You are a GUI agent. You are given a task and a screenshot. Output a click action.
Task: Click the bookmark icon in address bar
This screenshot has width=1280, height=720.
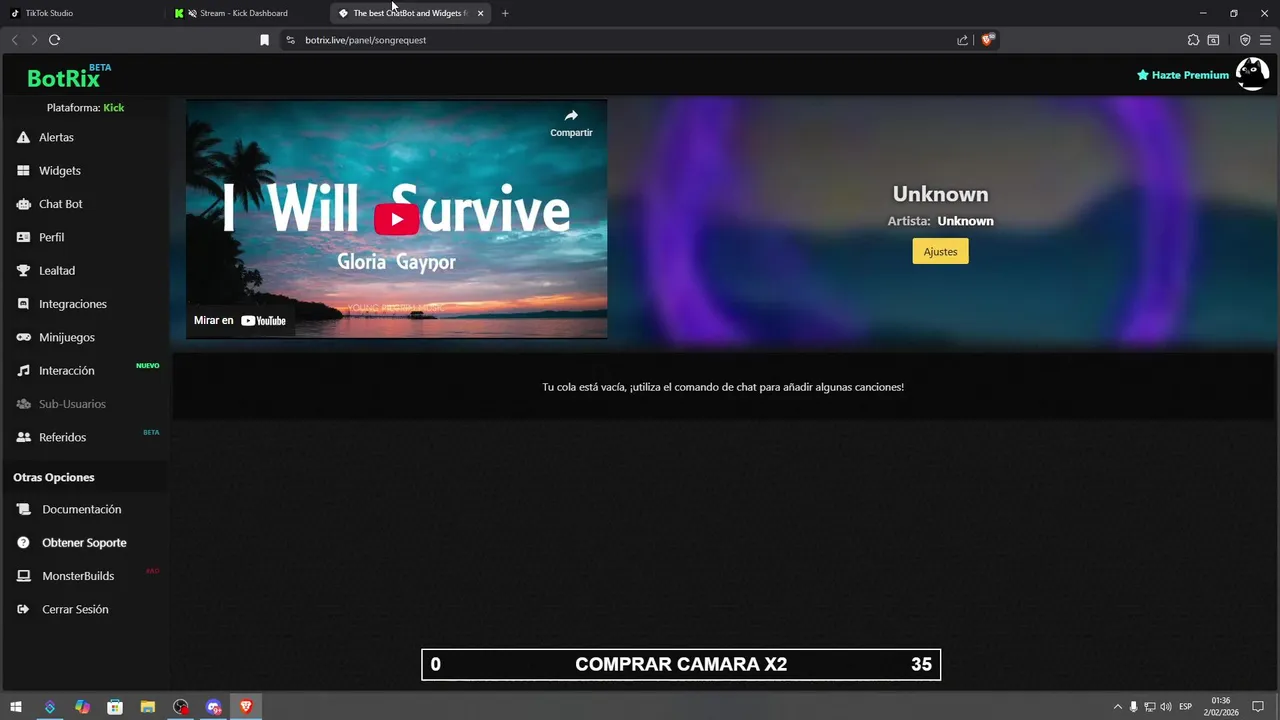tap(265, 40)
